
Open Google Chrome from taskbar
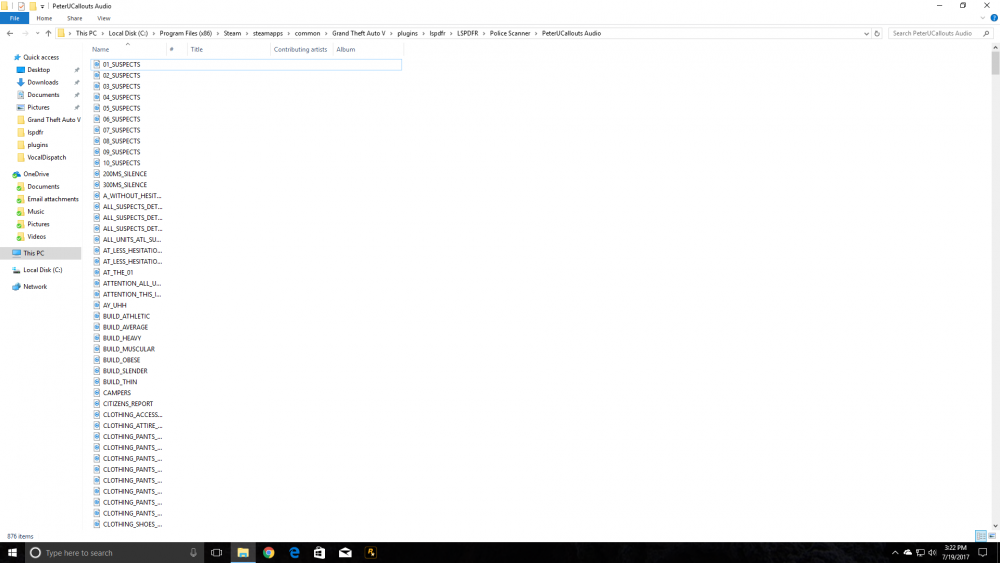[x=268, y=553]
